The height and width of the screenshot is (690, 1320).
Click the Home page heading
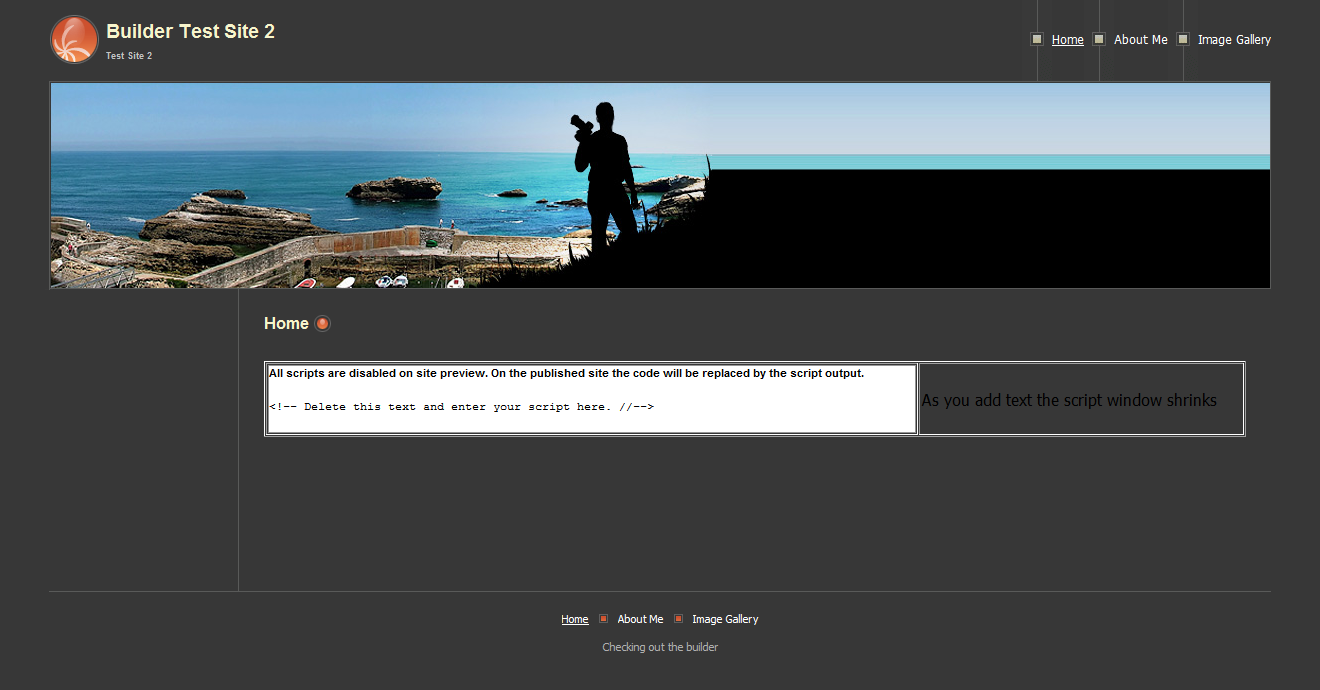pyautogui.click(x=286, y=323)
